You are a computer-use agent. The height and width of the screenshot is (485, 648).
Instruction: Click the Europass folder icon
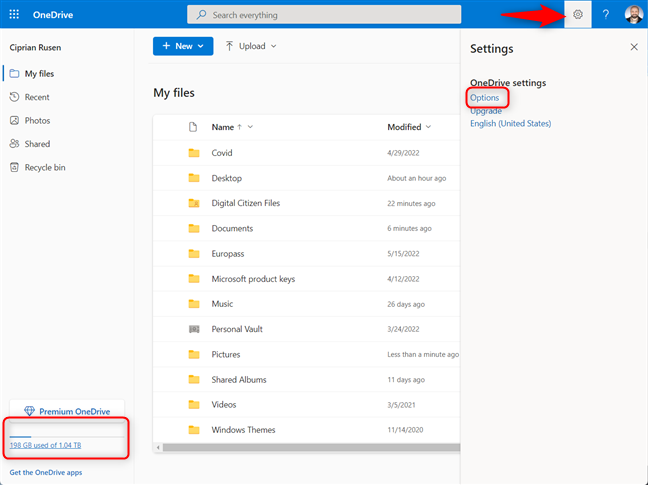coord(194,254)
